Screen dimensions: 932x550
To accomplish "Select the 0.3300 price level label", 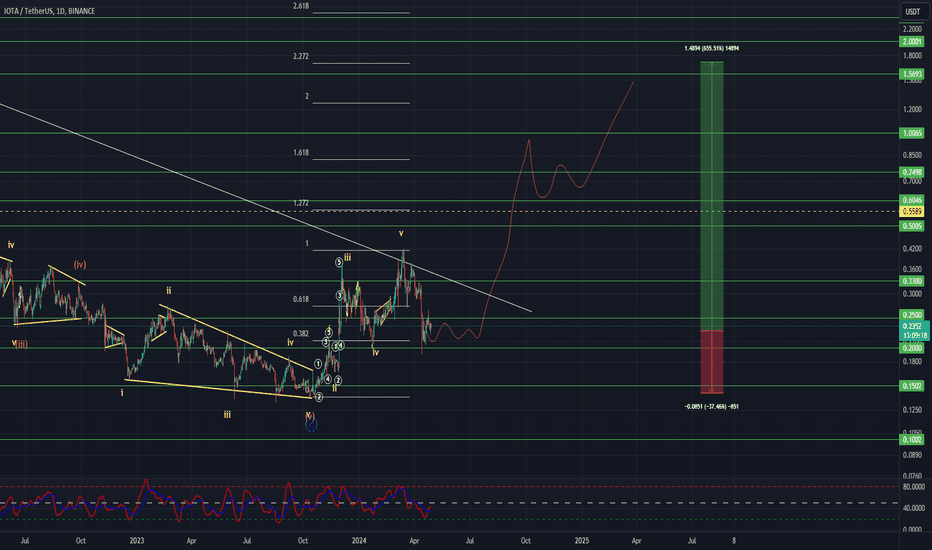I will pos(912,281).
